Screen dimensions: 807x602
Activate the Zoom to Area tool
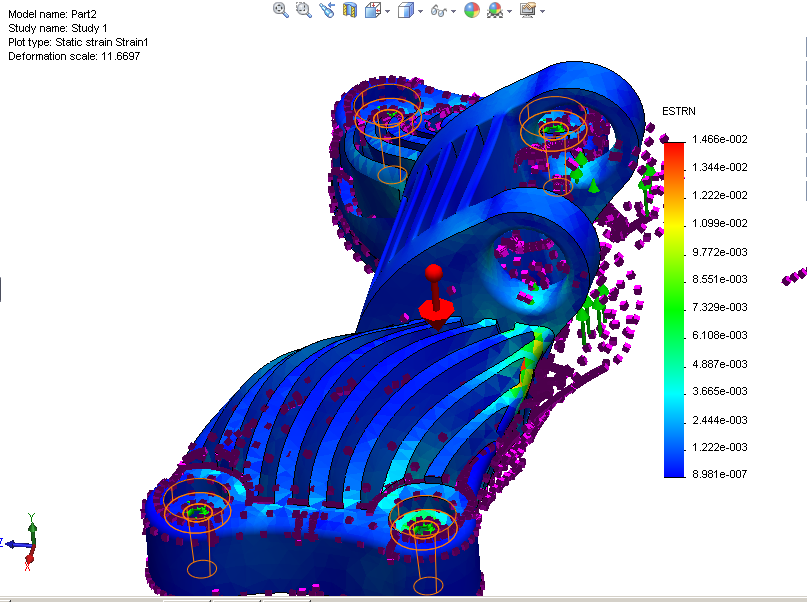coord(302,10)
